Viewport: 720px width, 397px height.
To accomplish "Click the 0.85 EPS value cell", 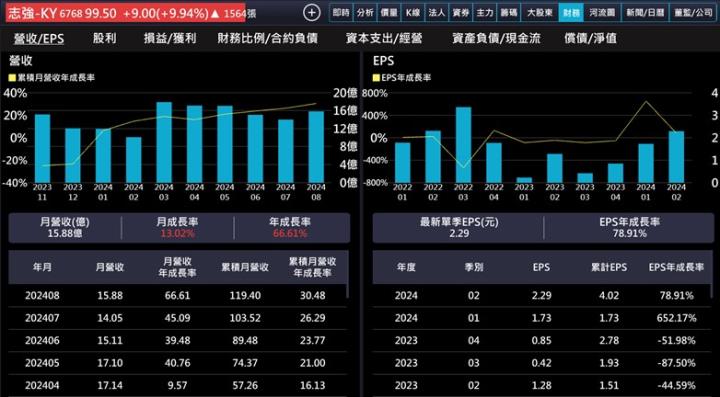I will pyautogui.click(x=542, y=341).
